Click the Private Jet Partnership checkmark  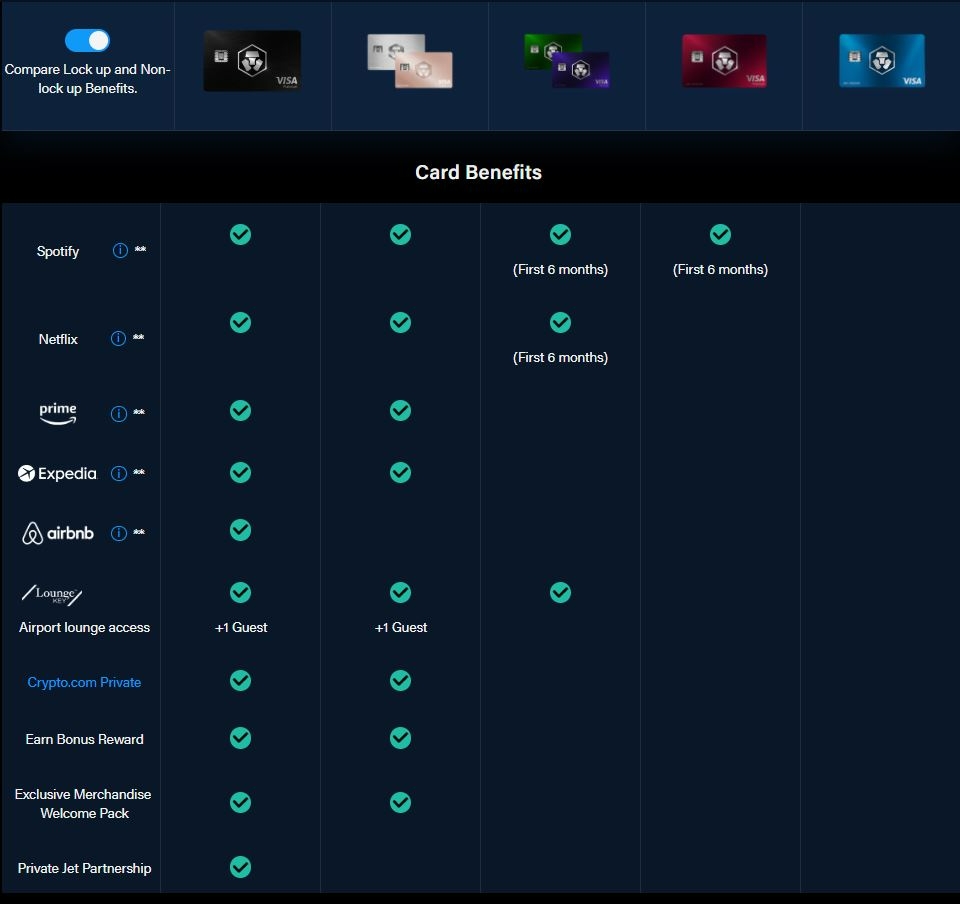(x=241, y=867)
